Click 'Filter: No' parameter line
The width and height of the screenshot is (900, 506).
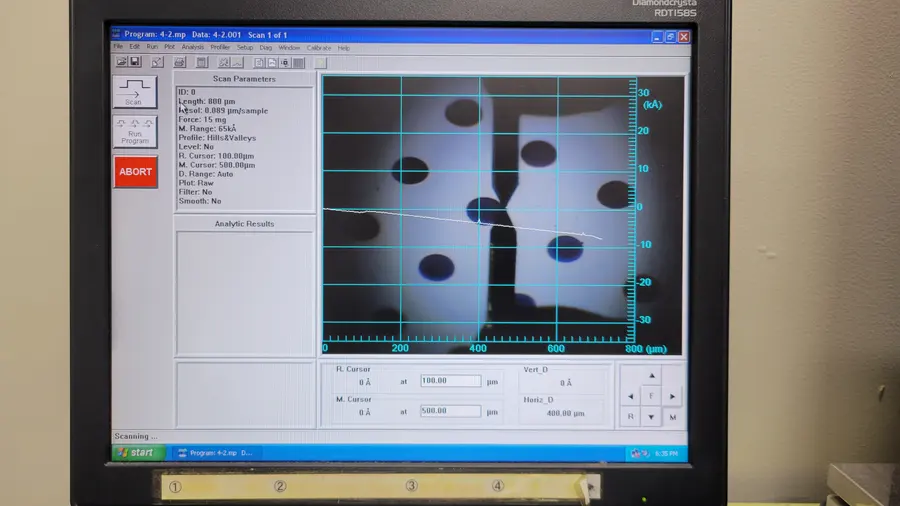[195, 192]
